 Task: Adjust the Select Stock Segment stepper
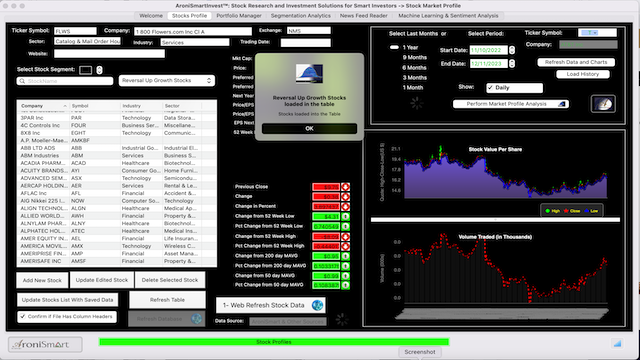[99, 70]
